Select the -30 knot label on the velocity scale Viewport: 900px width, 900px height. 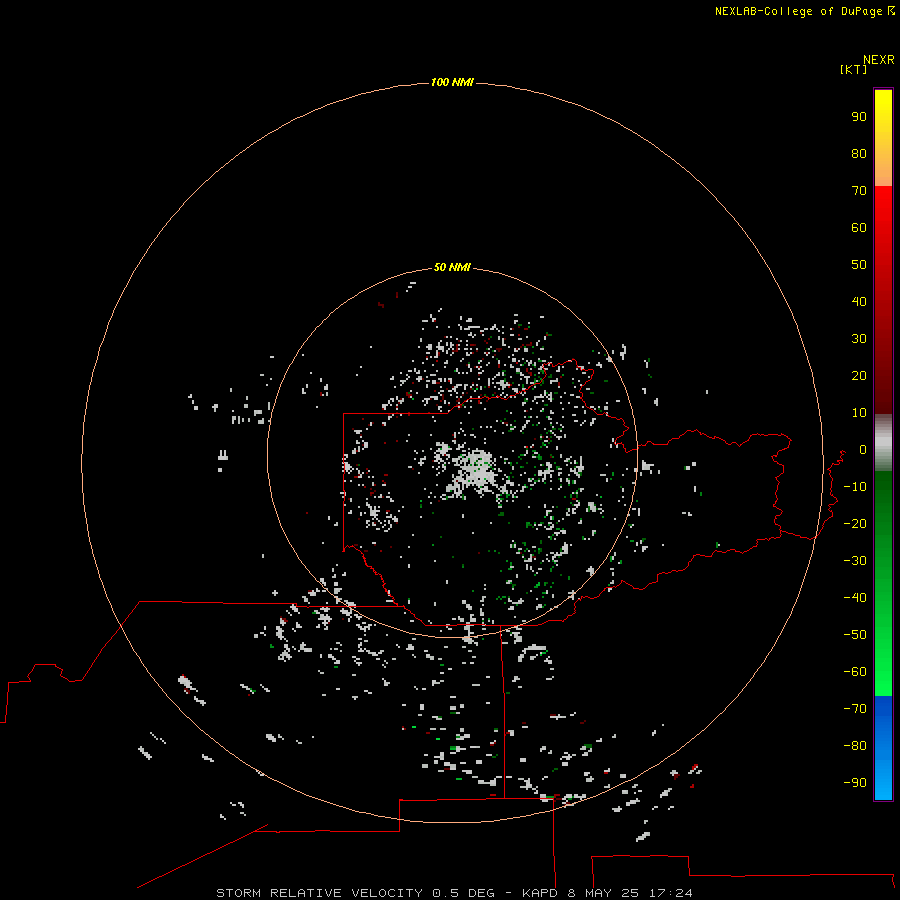click(x=855, y=561)
